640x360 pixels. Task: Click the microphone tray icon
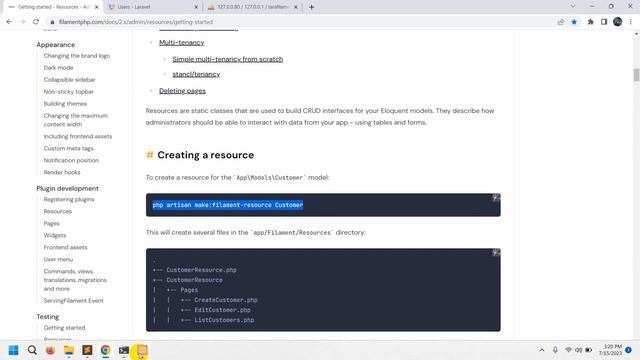pyautogui.click(x=555, y=350)
